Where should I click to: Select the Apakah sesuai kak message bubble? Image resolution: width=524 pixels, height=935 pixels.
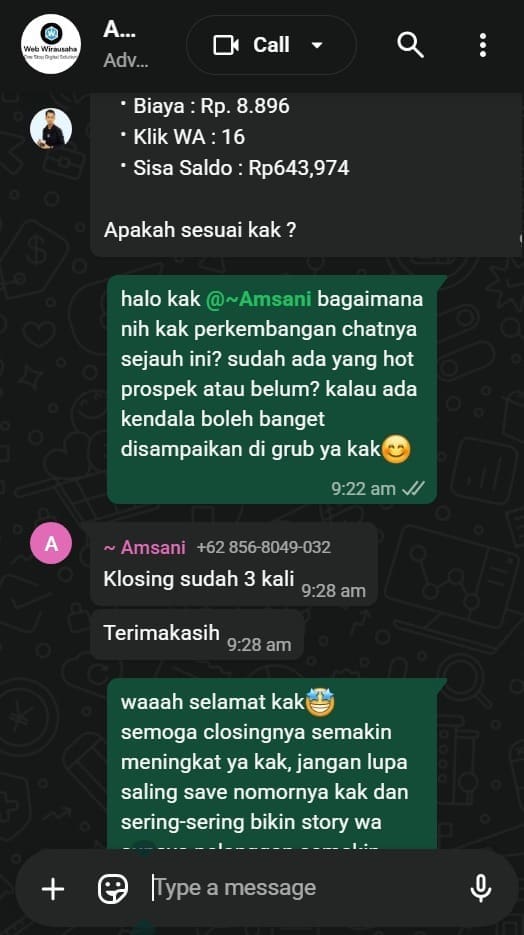(306, 175)
